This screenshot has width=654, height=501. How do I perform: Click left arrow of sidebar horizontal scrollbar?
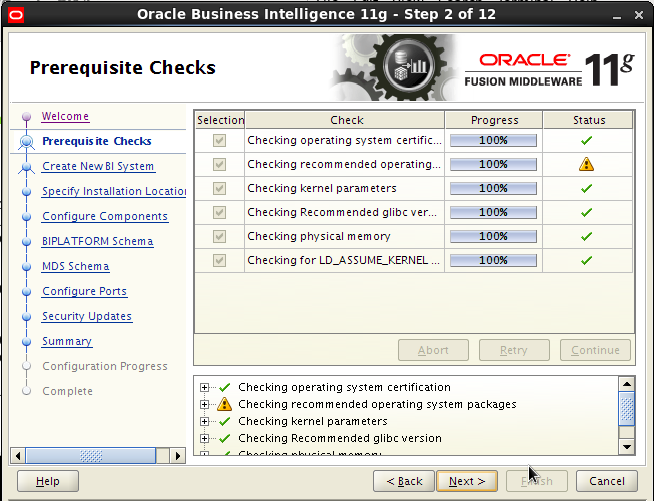[18, 456]
